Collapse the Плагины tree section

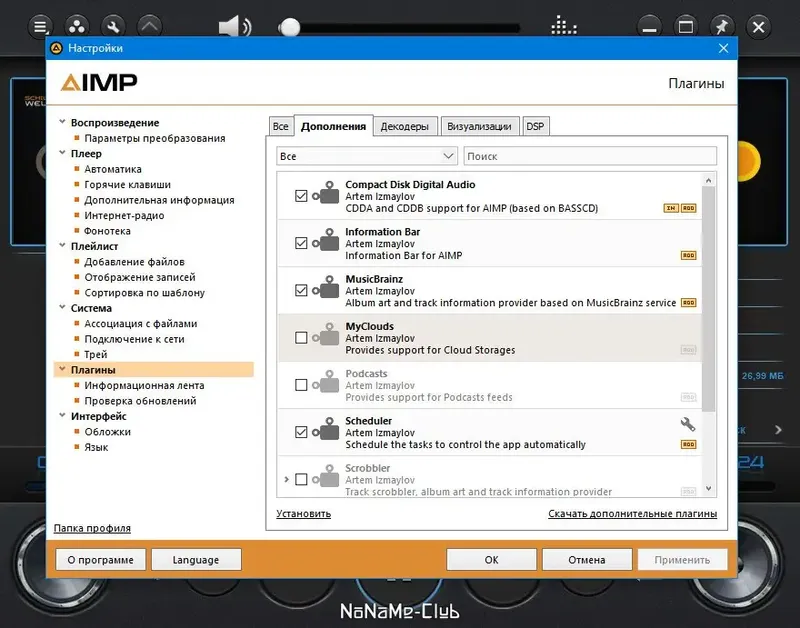[62, 369]
